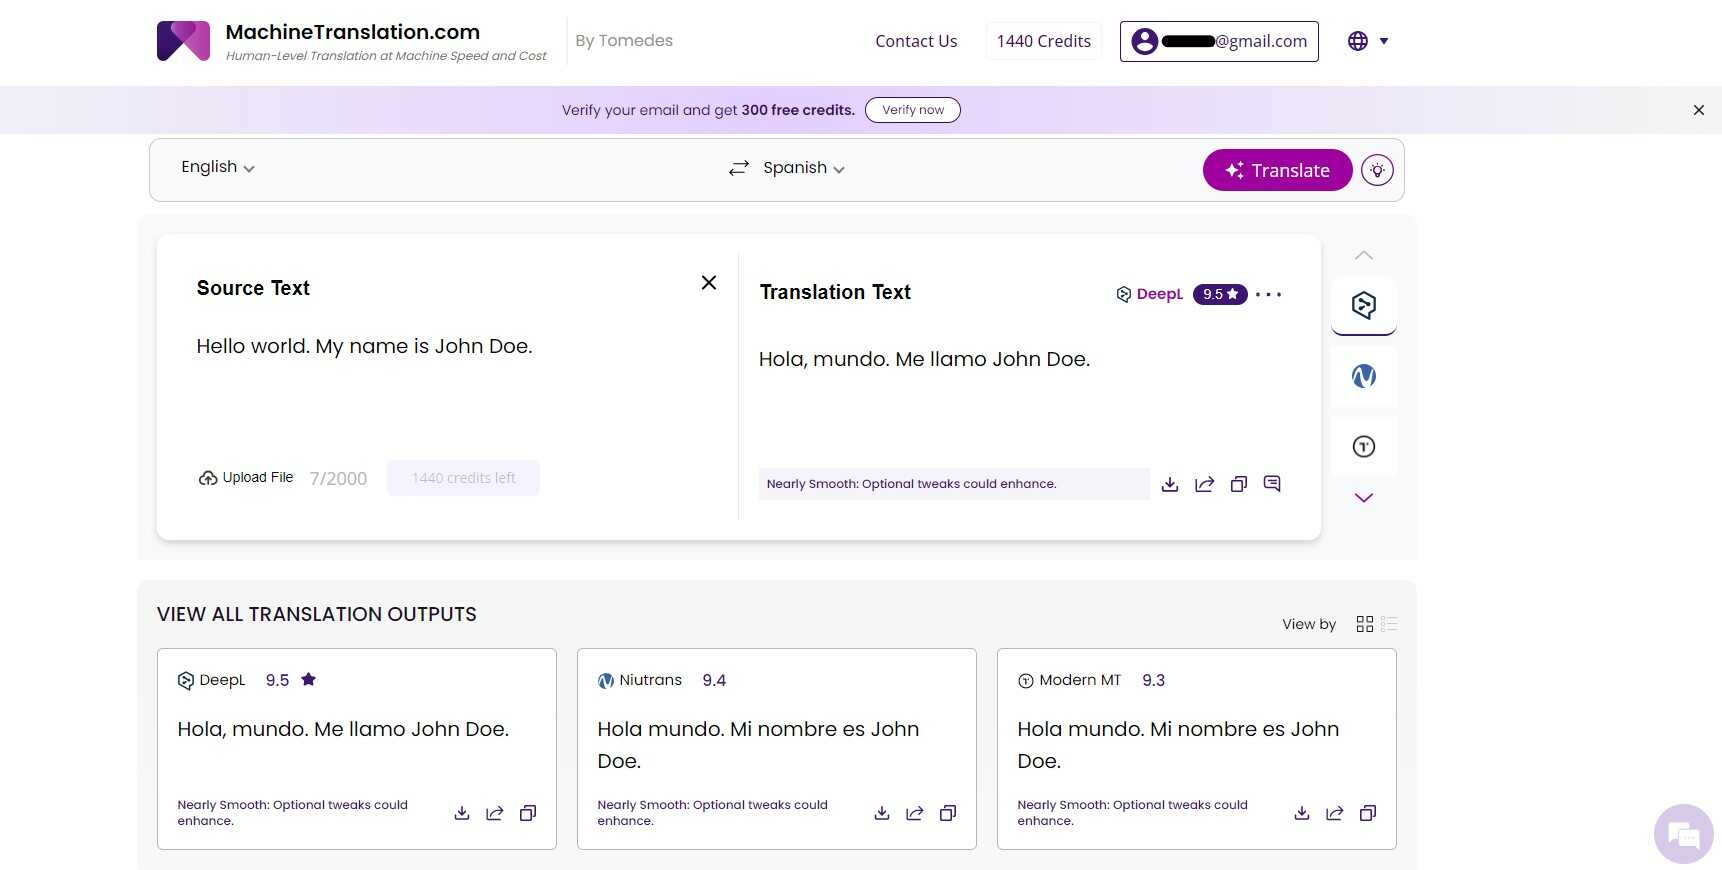Select the Niutrans engine in sidebar
Viewport: 1722px width, 870px height.
coord(1364,376)
